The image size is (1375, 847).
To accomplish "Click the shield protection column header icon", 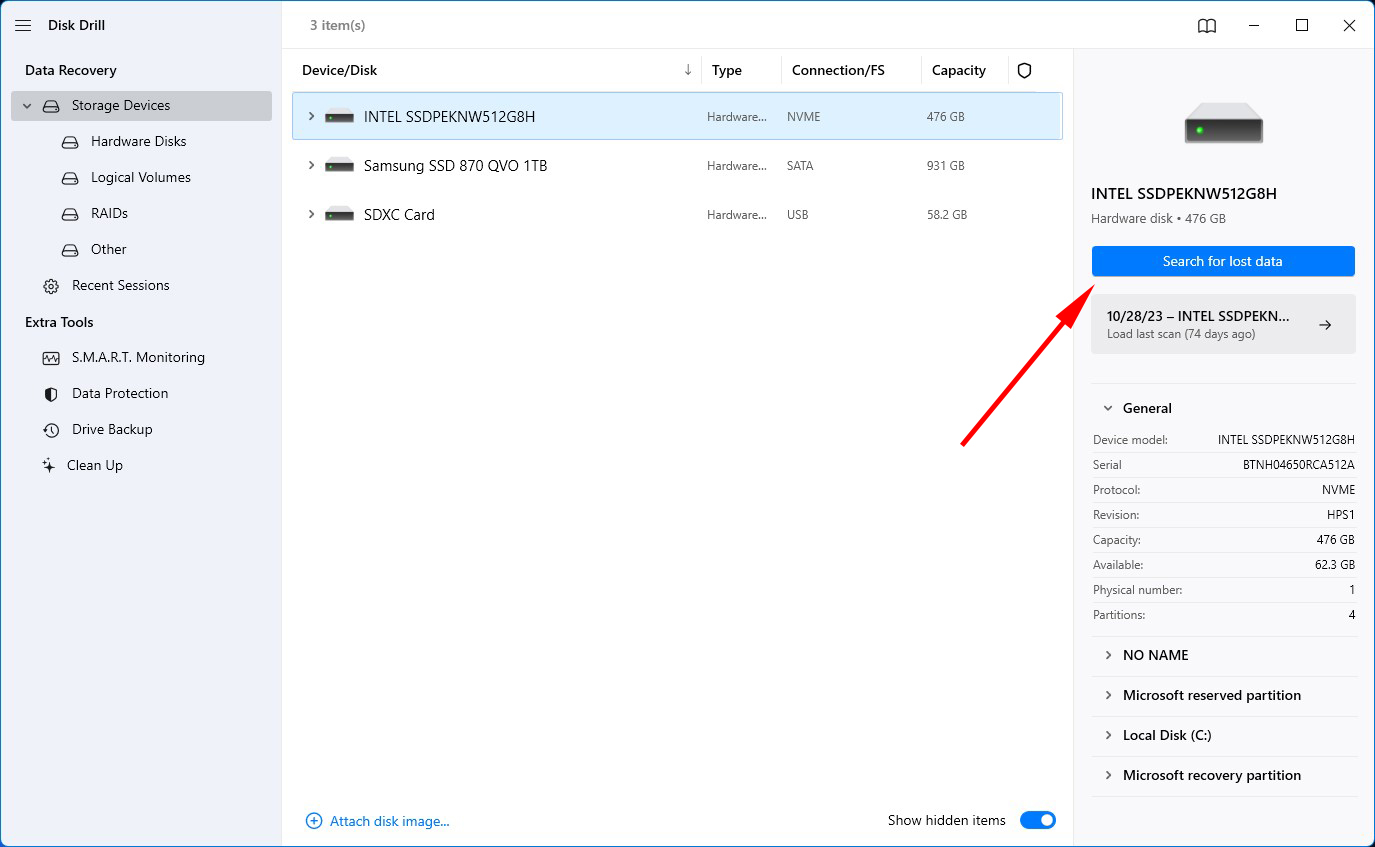I will click(x=1024, y=70).
